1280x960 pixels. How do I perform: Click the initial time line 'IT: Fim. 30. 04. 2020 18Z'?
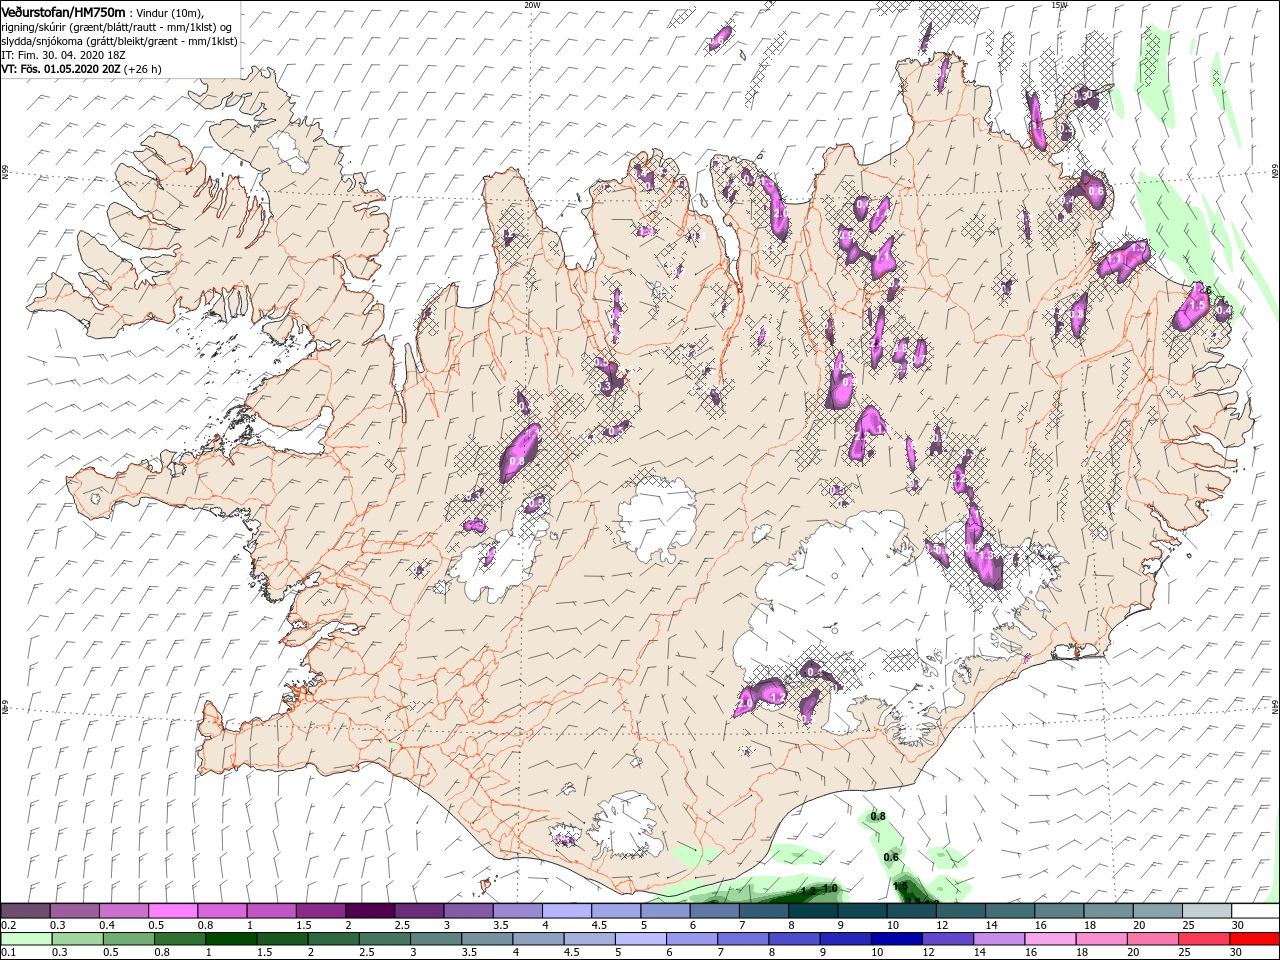click(63, 55)
